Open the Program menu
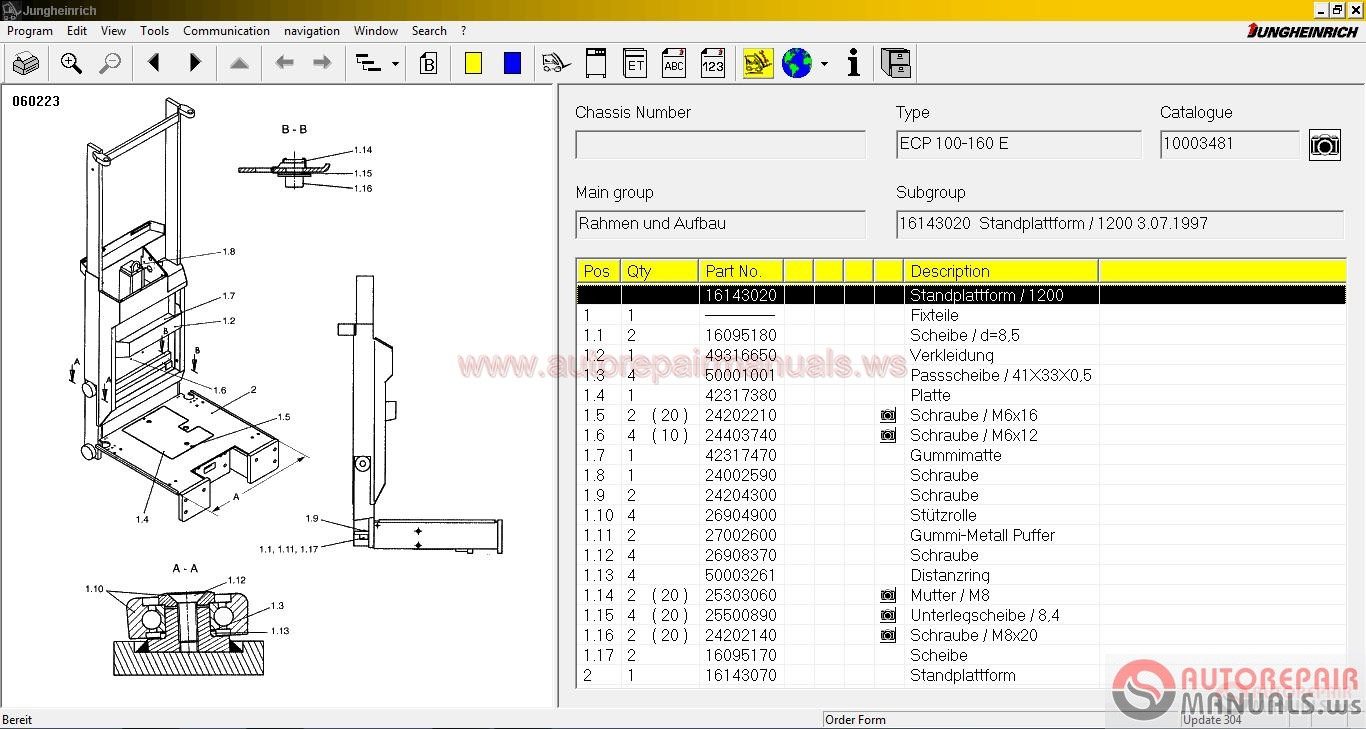Screen dimensions: 1366x729 30,31
